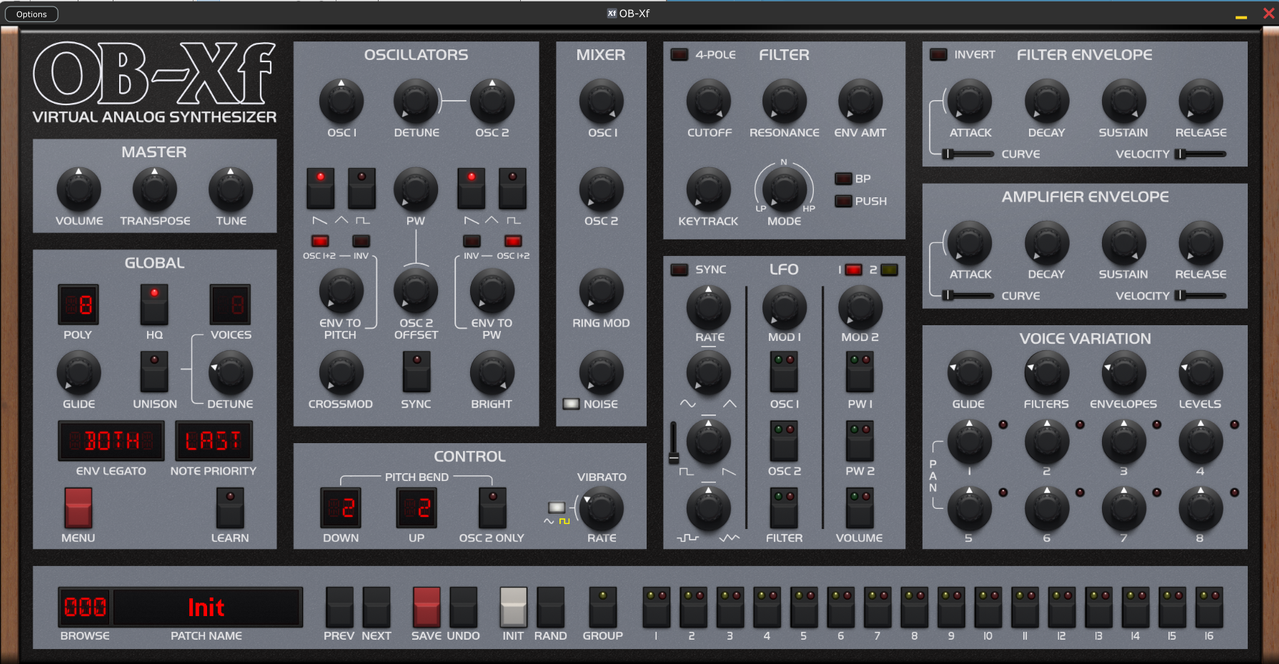Switch to LFO 2
Image resolution: width=1279 pixels, height=664 pixels.
(889, 270)
